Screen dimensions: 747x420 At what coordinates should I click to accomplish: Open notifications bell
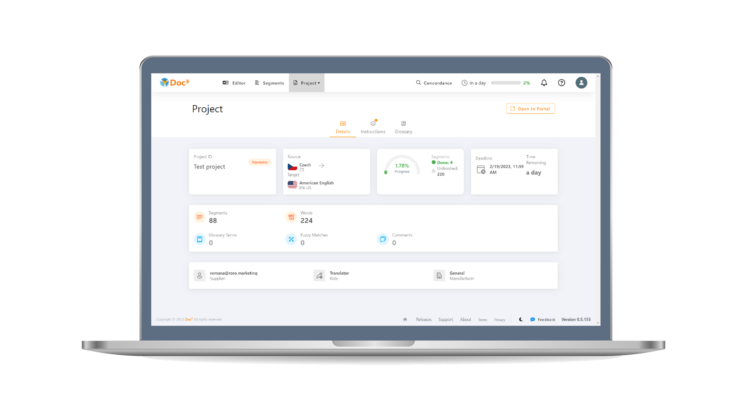(x=544, y=82)
